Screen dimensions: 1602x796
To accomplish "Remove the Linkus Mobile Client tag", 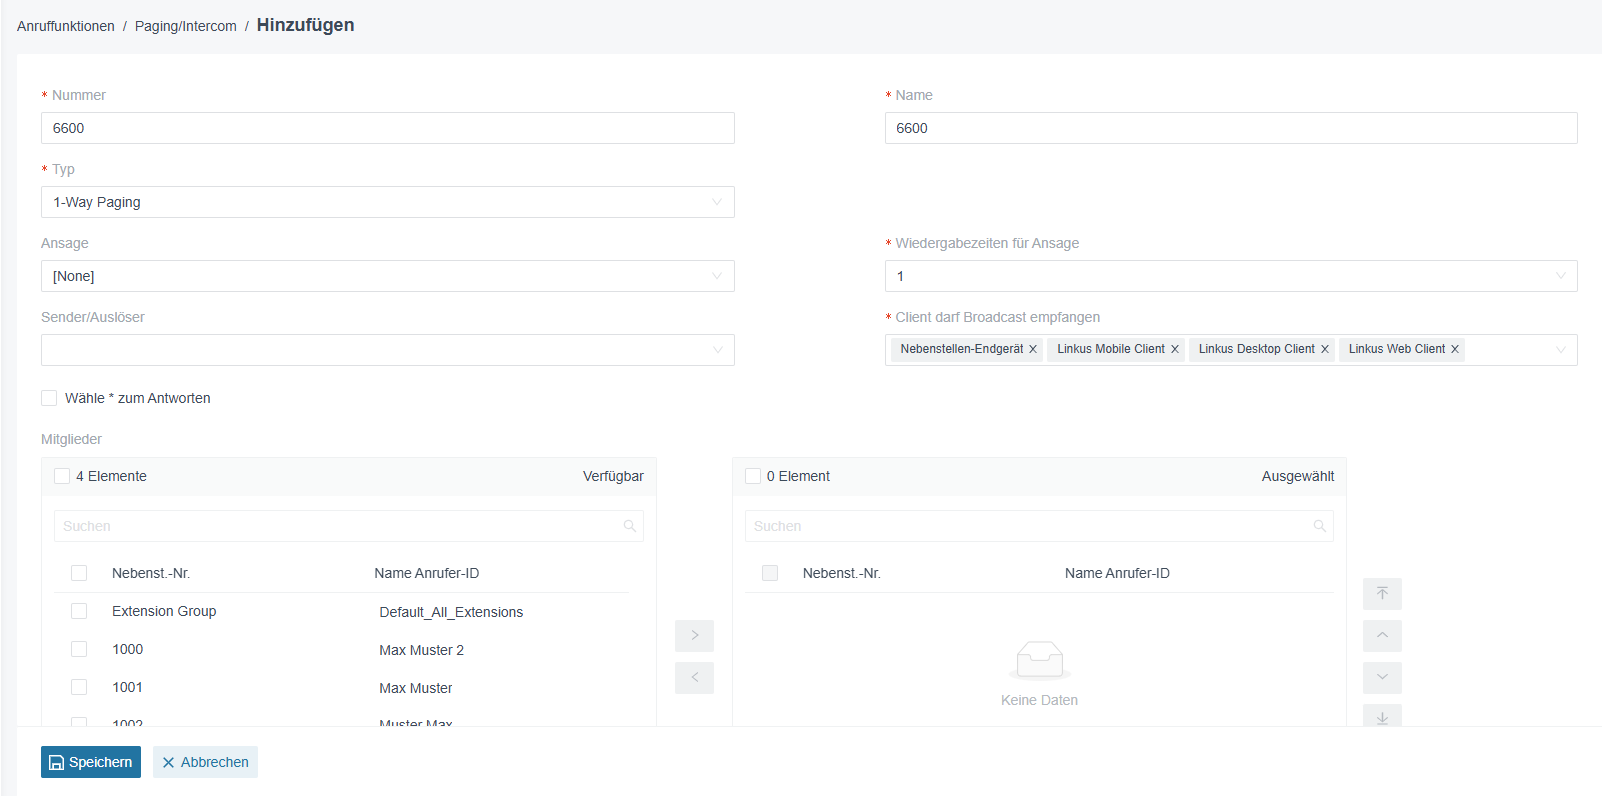I will 1175,349.
